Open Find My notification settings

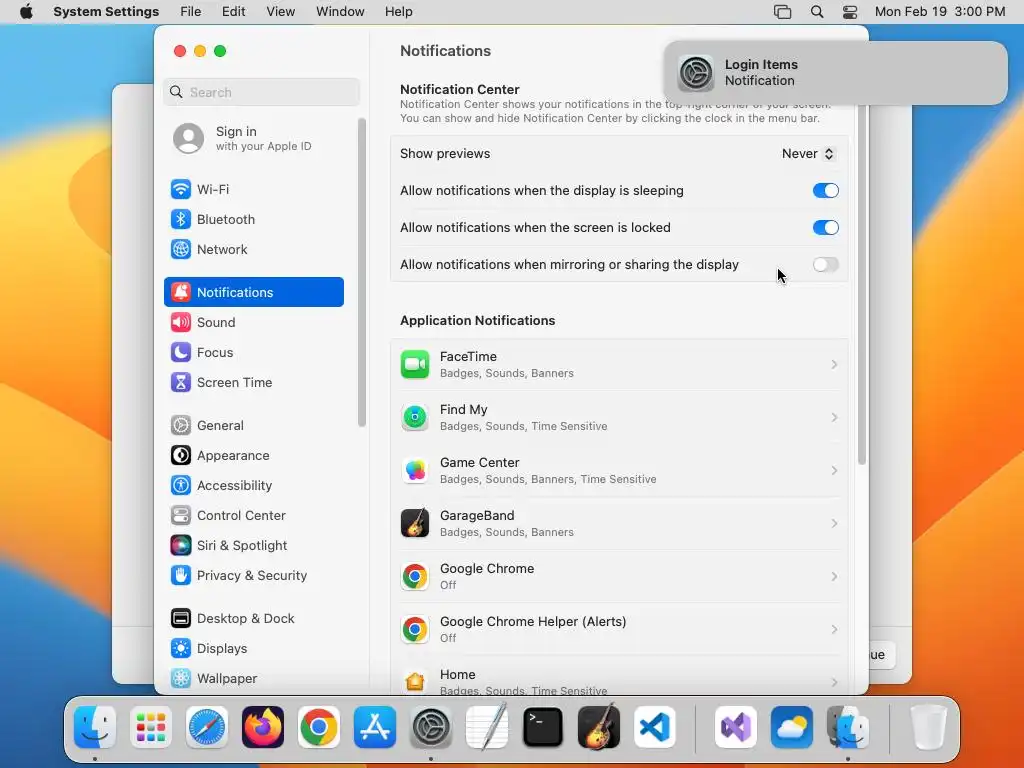(619, 418)
